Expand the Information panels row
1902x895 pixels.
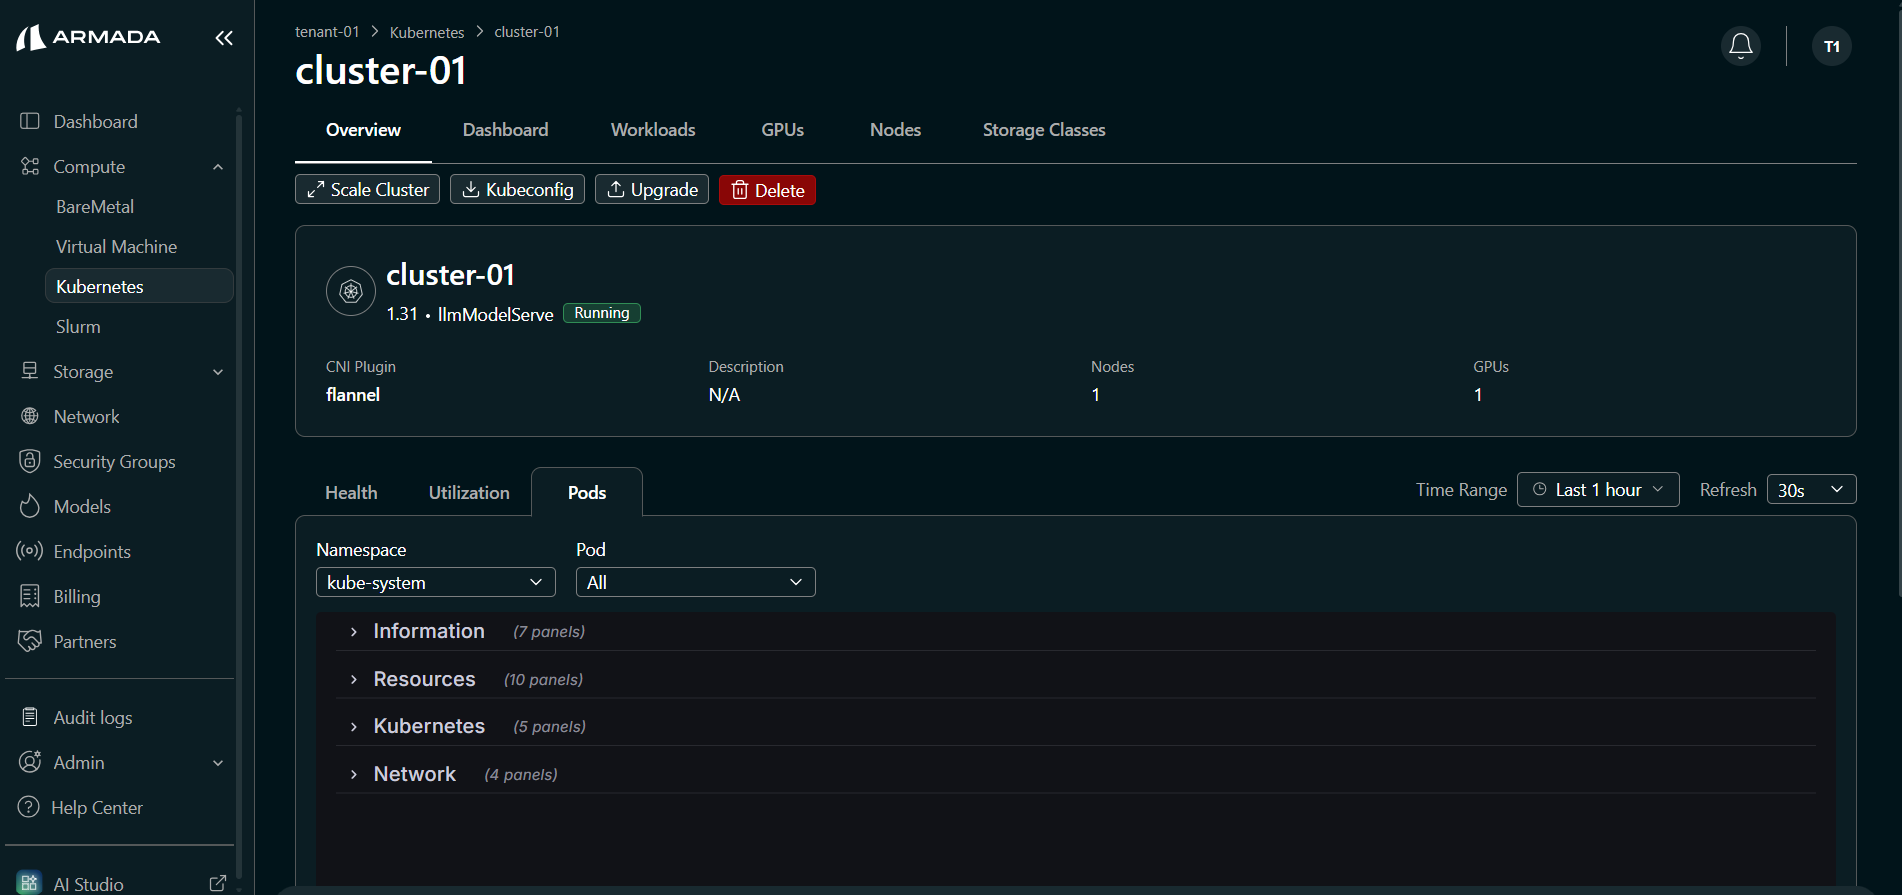1076,631
